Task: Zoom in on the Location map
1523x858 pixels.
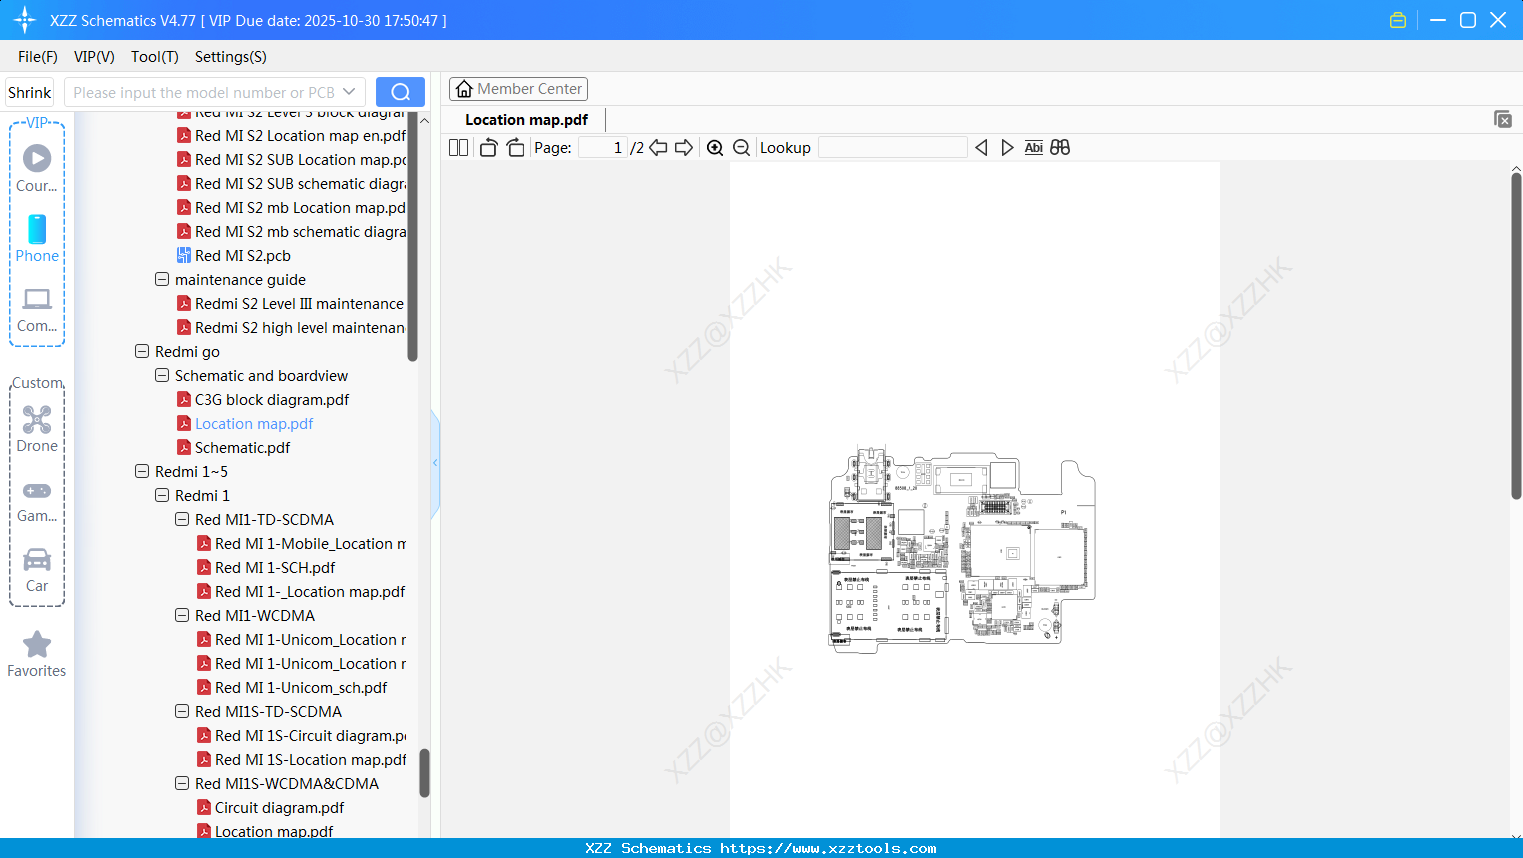Action: (714, 147)
